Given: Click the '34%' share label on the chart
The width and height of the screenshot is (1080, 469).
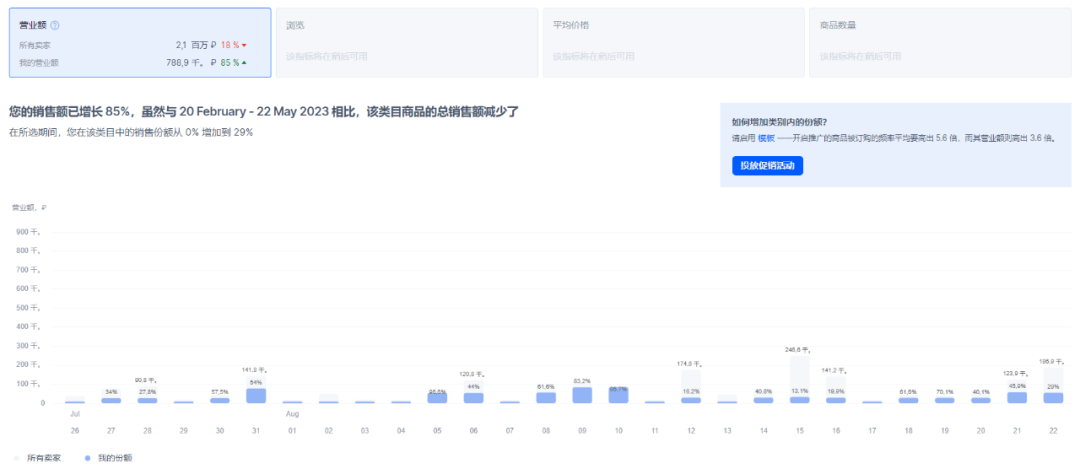Looking at the screenshot, I should [111, 391].
